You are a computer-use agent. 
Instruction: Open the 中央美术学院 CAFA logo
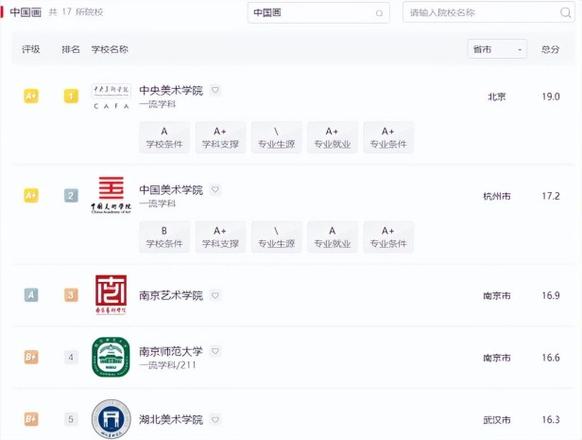[111, 97]
